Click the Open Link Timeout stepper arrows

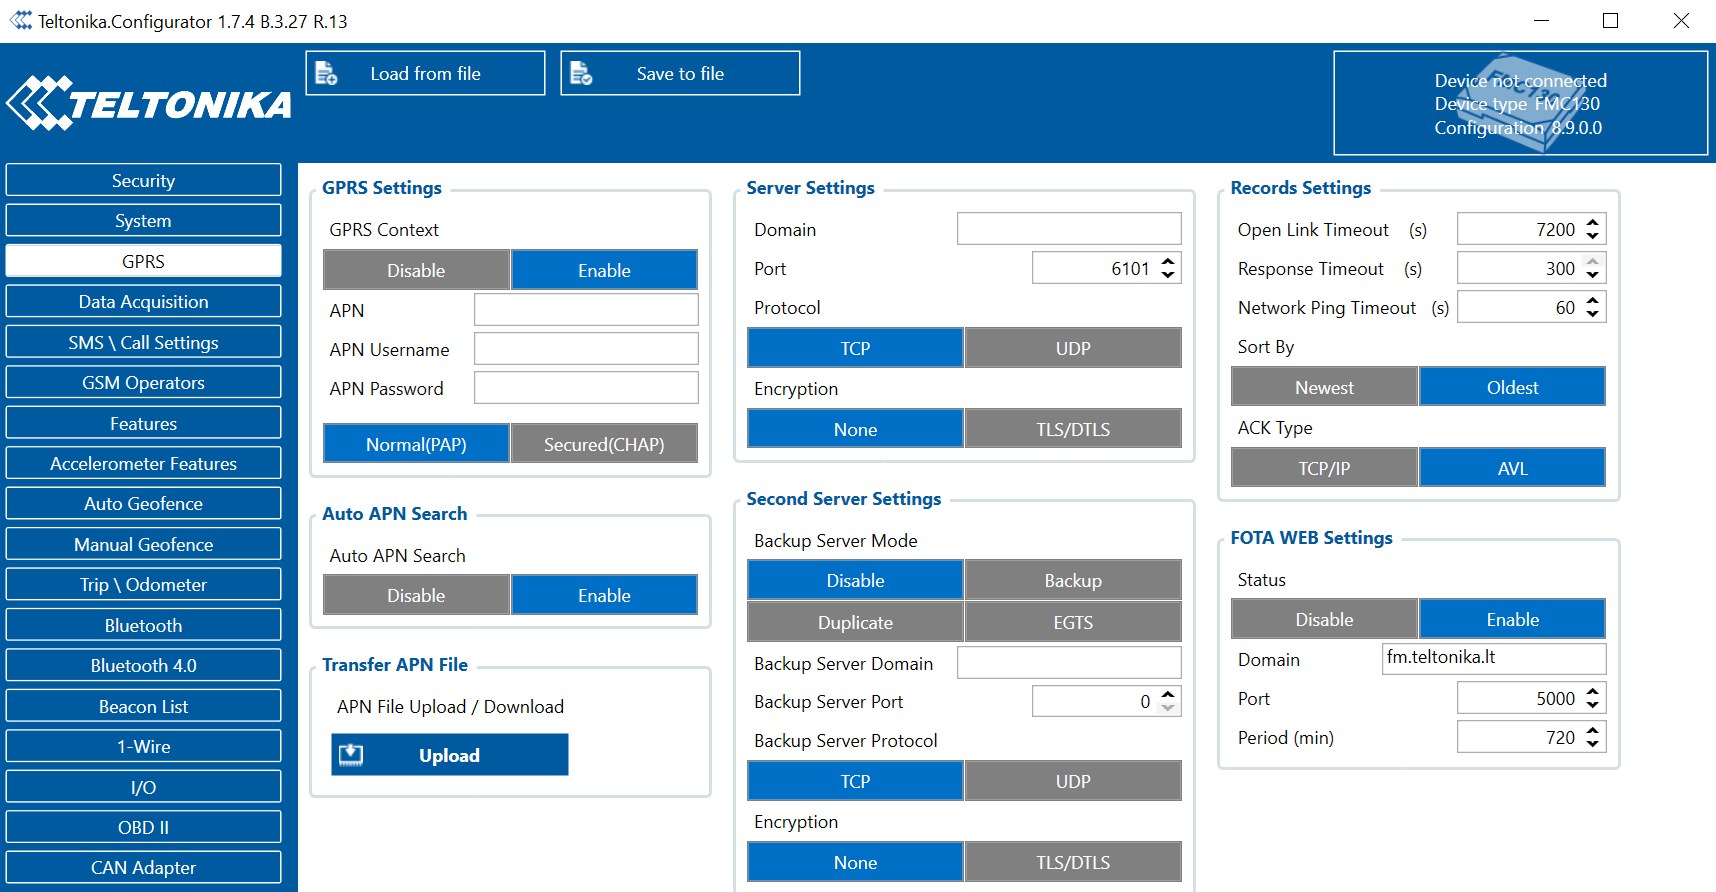(1593, 229)
